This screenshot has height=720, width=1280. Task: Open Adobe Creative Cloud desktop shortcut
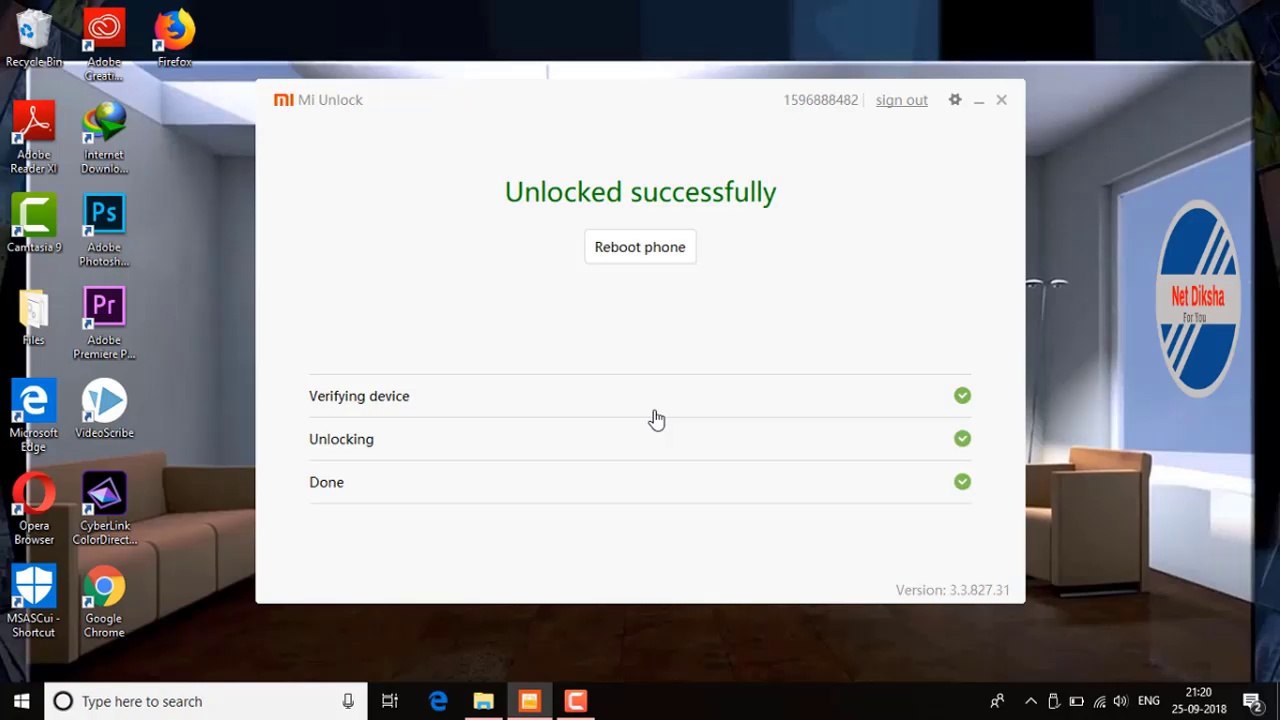pos(104,45)
